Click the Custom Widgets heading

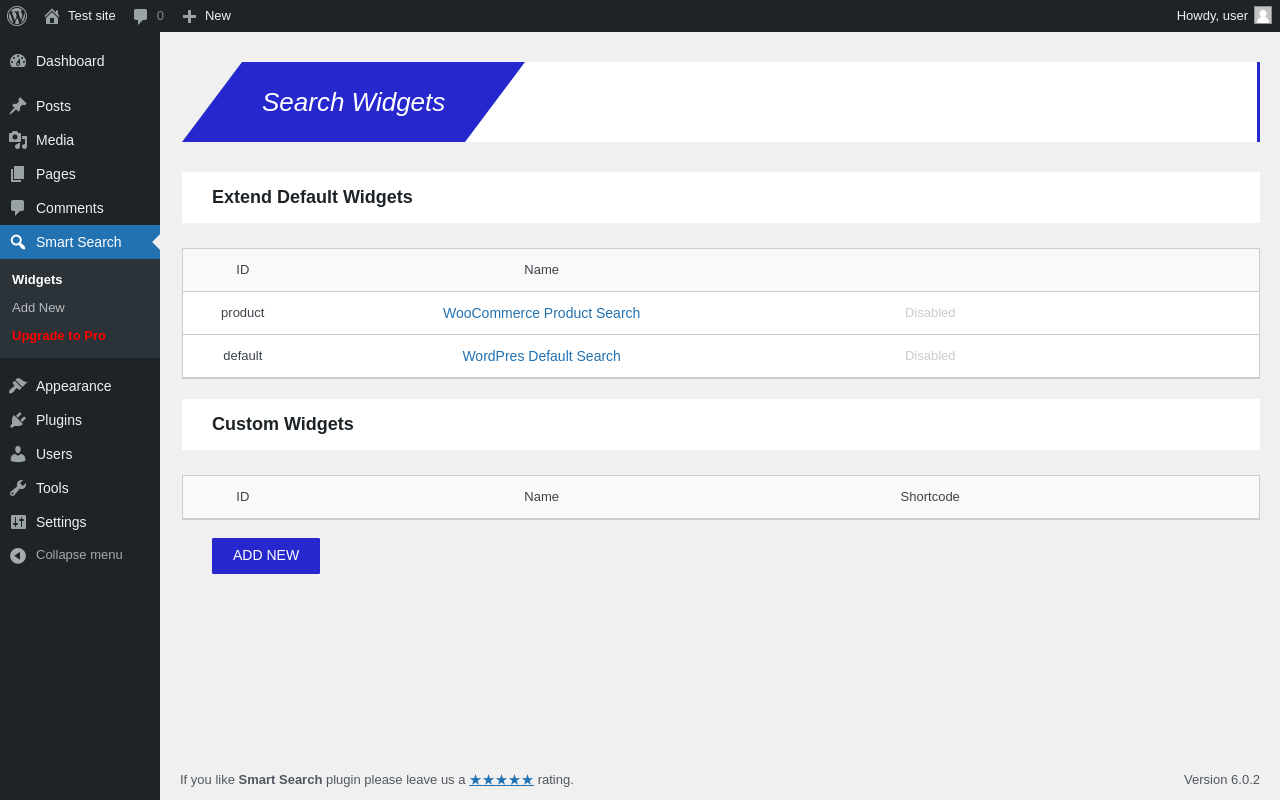tap(283, 424)
